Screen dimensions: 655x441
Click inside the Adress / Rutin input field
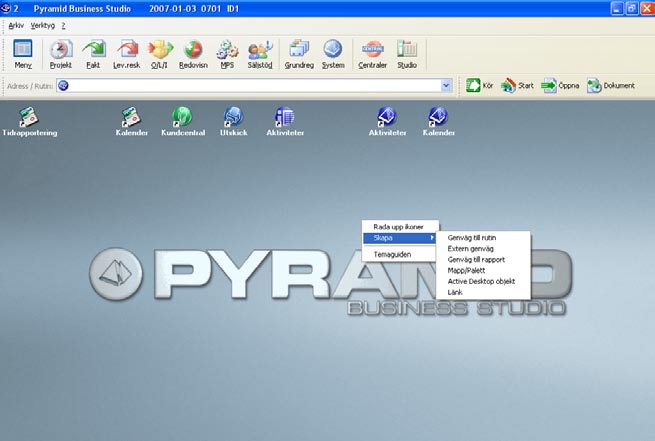coord(254,86)
